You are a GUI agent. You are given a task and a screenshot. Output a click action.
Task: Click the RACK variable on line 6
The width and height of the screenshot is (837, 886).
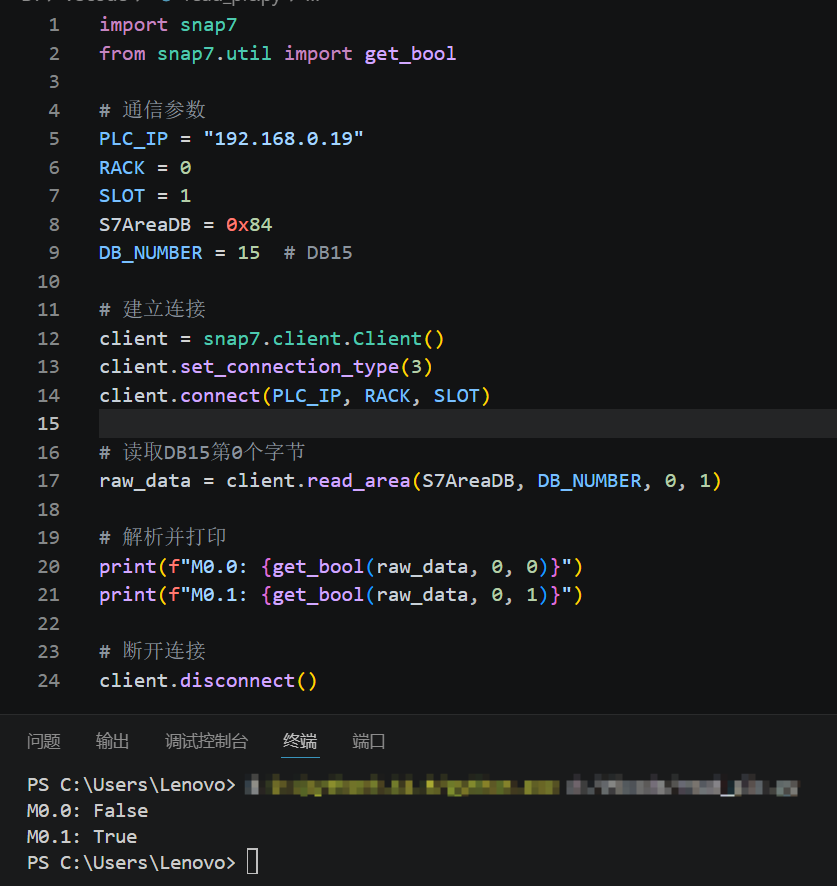click(122, 168)
